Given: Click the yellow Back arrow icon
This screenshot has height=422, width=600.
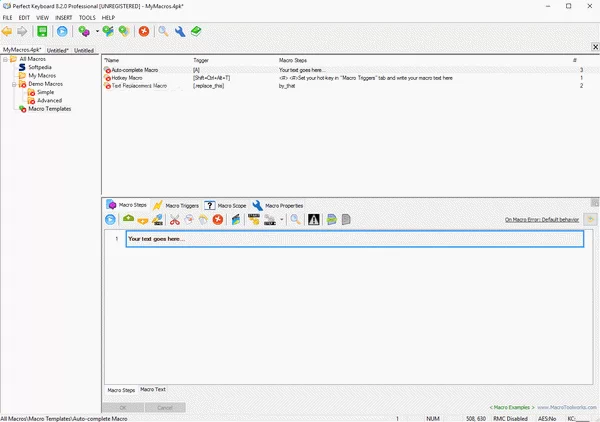Looking at the screenshot, I should (8, 32).
